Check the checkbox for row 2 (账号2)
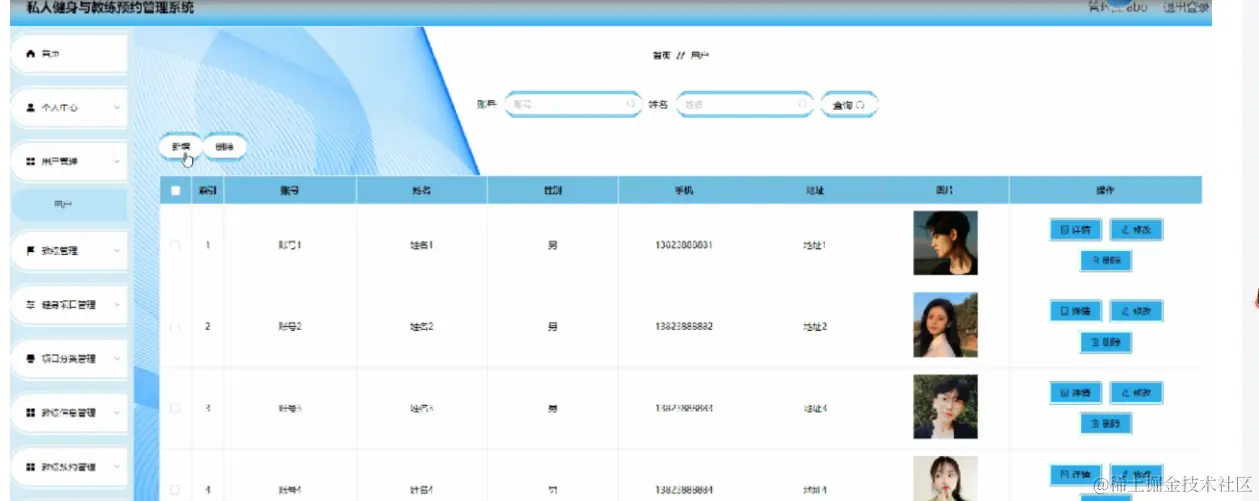Image resolution: width=1259 pixels, height=501 pixels. (176, 327)
